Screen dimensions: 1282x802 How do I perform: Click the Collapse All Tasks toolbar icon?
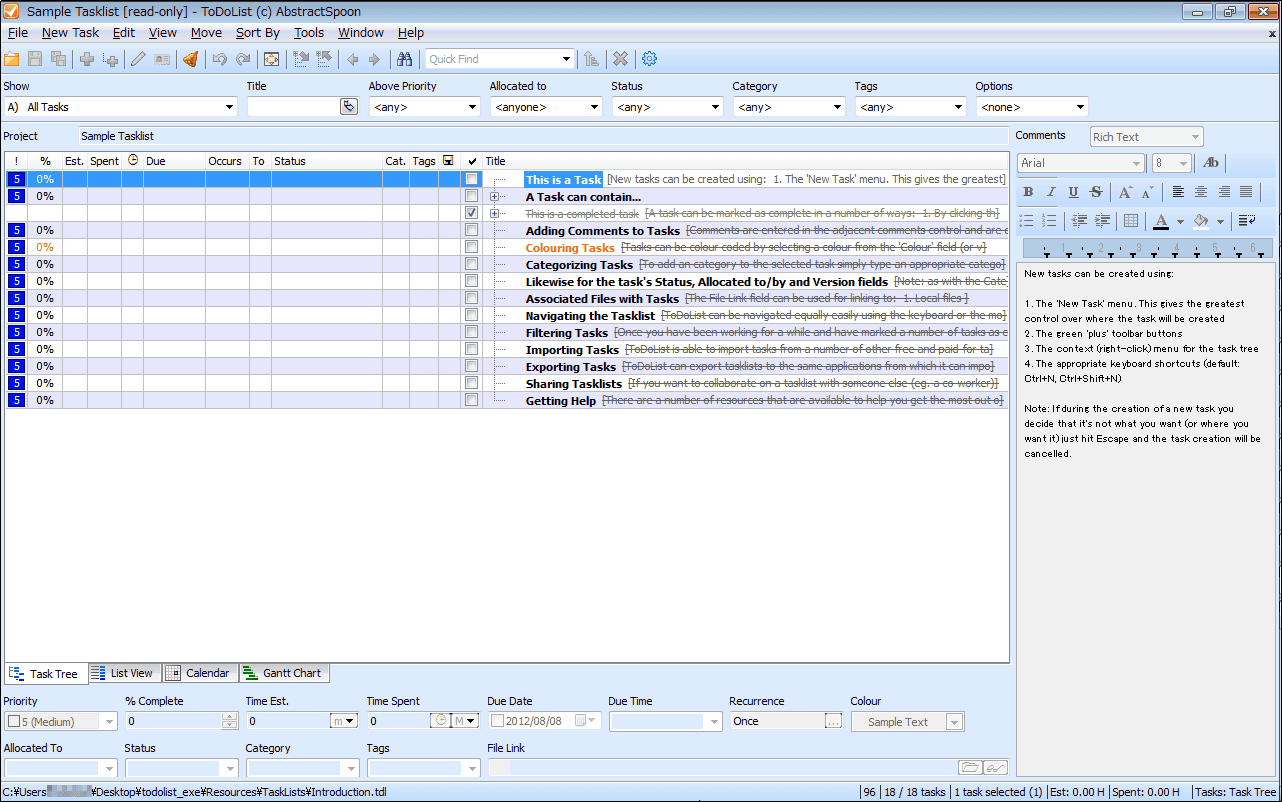323,59
